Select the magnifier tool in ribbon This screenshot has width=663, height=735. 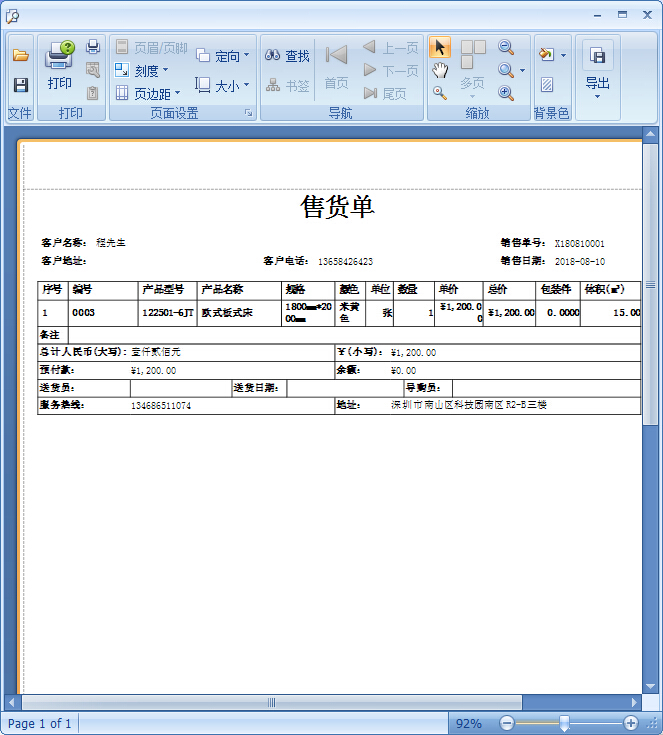click(x=440, y=93)
